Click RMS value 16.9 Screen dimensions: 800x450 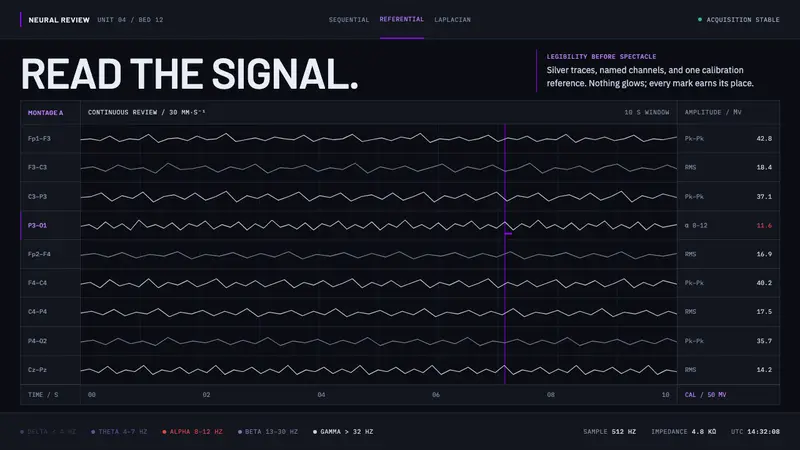coord(764,254)
